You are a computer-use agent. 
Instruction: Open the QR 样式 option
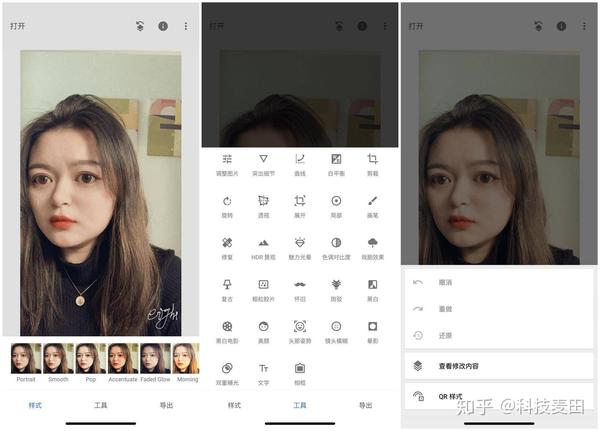[x=499, y=396]
